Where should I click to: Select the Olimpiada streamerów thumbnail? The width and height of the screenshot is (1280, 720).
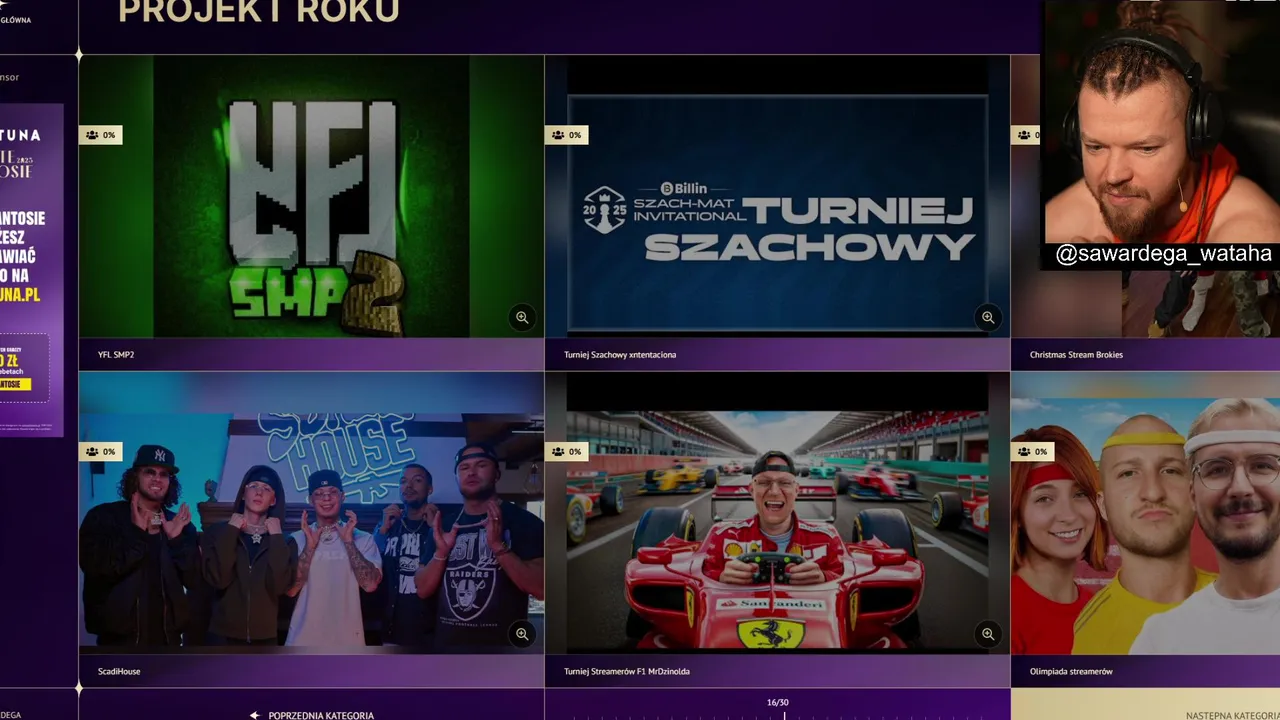point(1145,513)
